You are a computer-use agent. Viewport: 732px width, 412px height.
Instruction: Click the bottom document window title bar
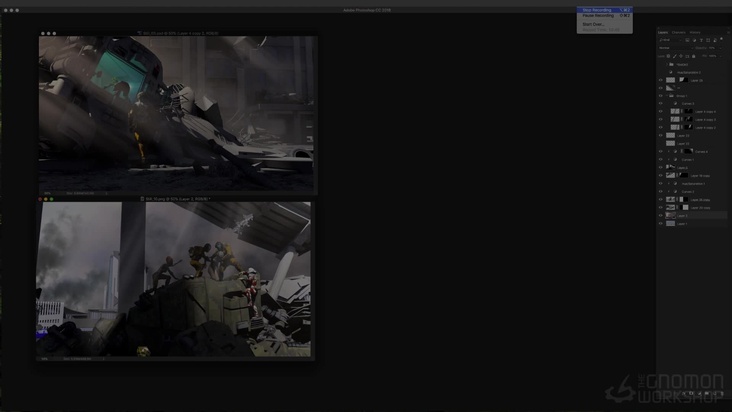[x=176, y=199]
